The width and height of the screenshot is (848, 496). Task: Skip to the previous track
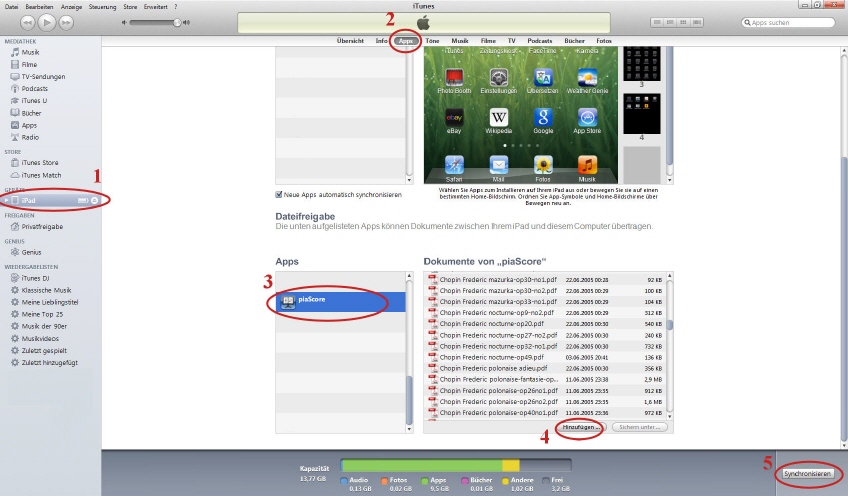[x=28, y=22]
